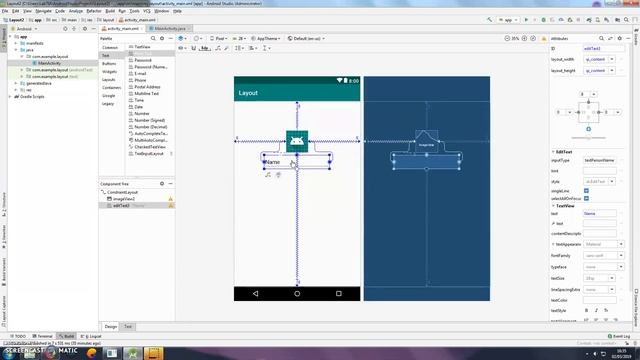Switch to the MainActivity.java editor tab
This screenshot has width=640, height=360.
click(169, 29)
